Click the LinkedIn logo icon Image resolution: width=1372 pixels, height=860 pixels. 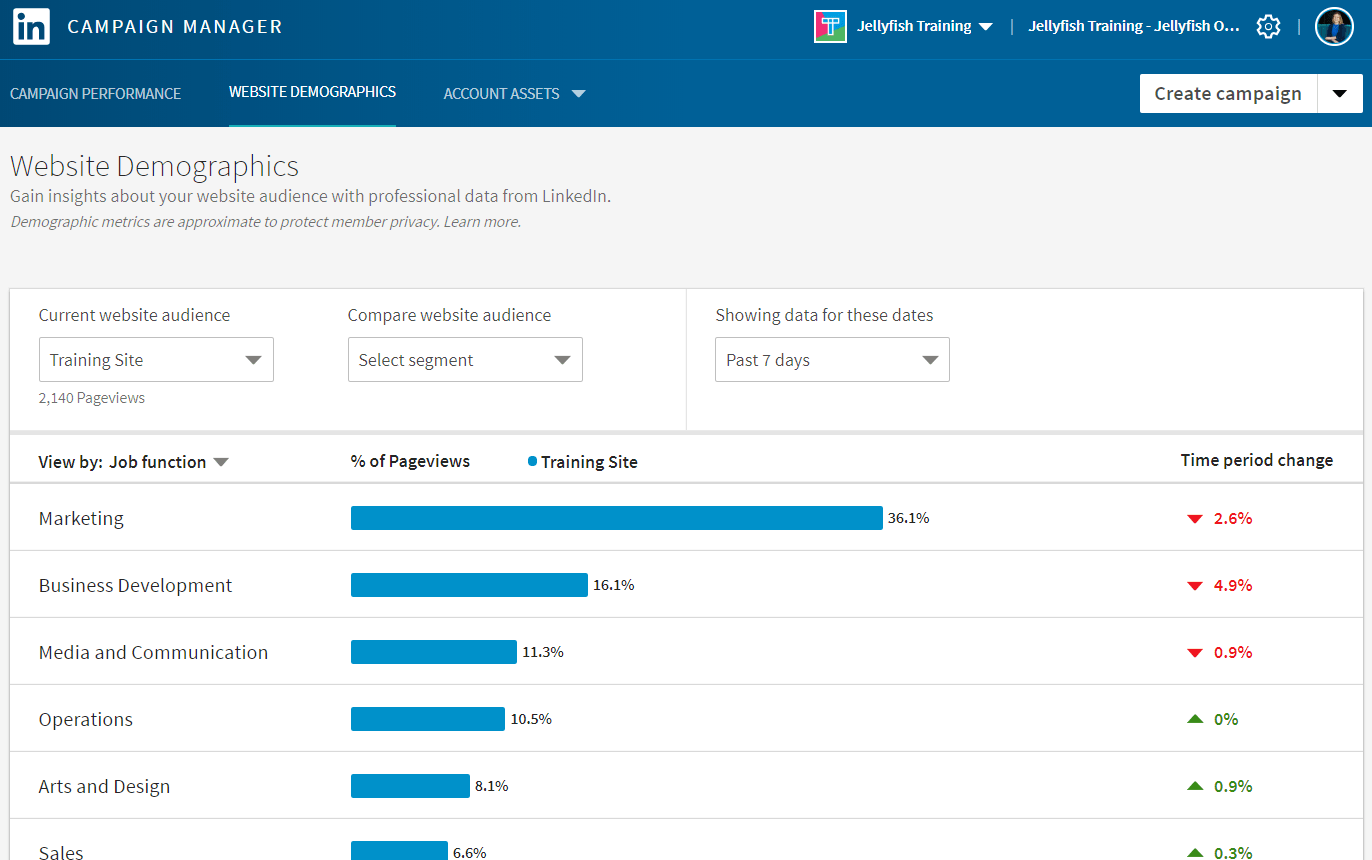(x=31, y=27)
